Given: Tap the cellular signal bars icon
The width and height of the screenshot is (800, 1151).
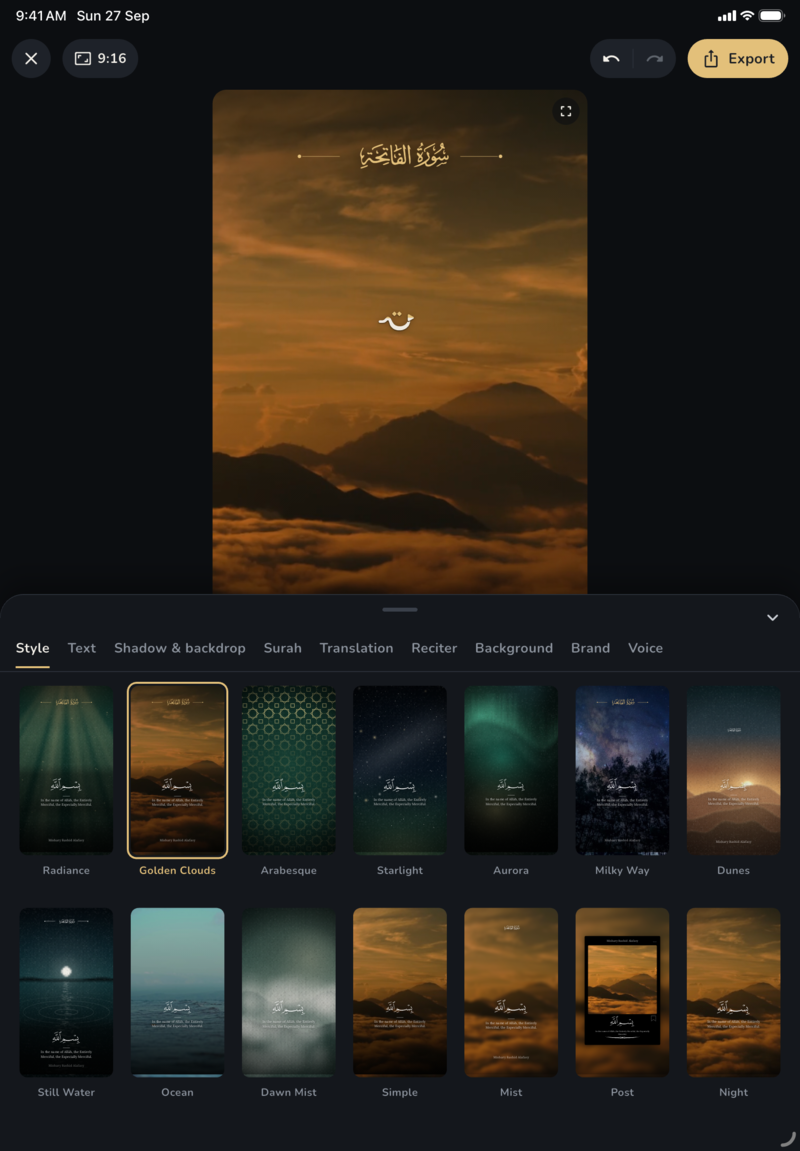Looking at the screenshot, I should tap(727, 16).
